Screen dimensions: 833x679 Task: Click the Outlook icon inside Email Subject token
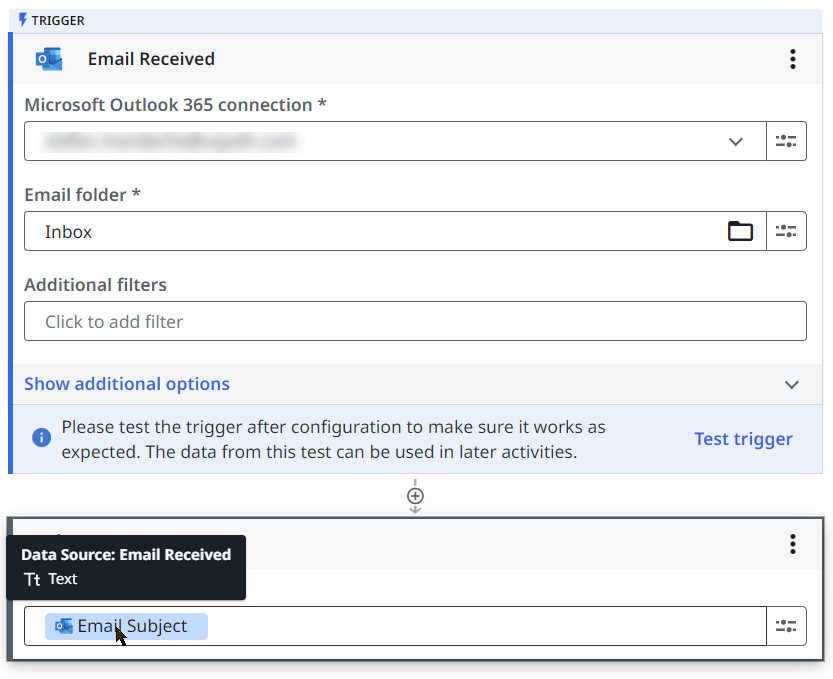pos(64,626)
